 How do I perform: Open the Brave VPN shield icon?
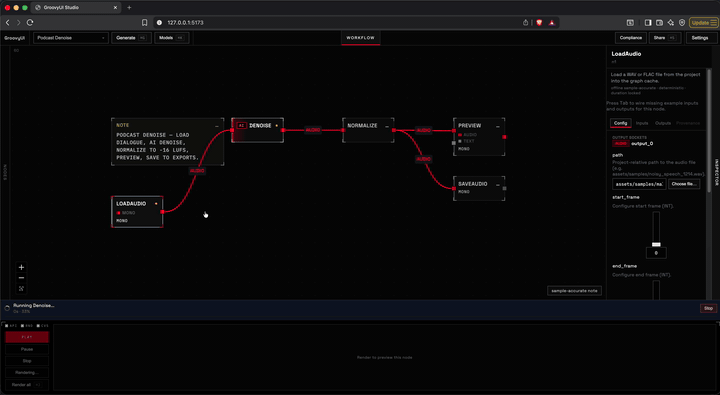(x=682, y=23)
